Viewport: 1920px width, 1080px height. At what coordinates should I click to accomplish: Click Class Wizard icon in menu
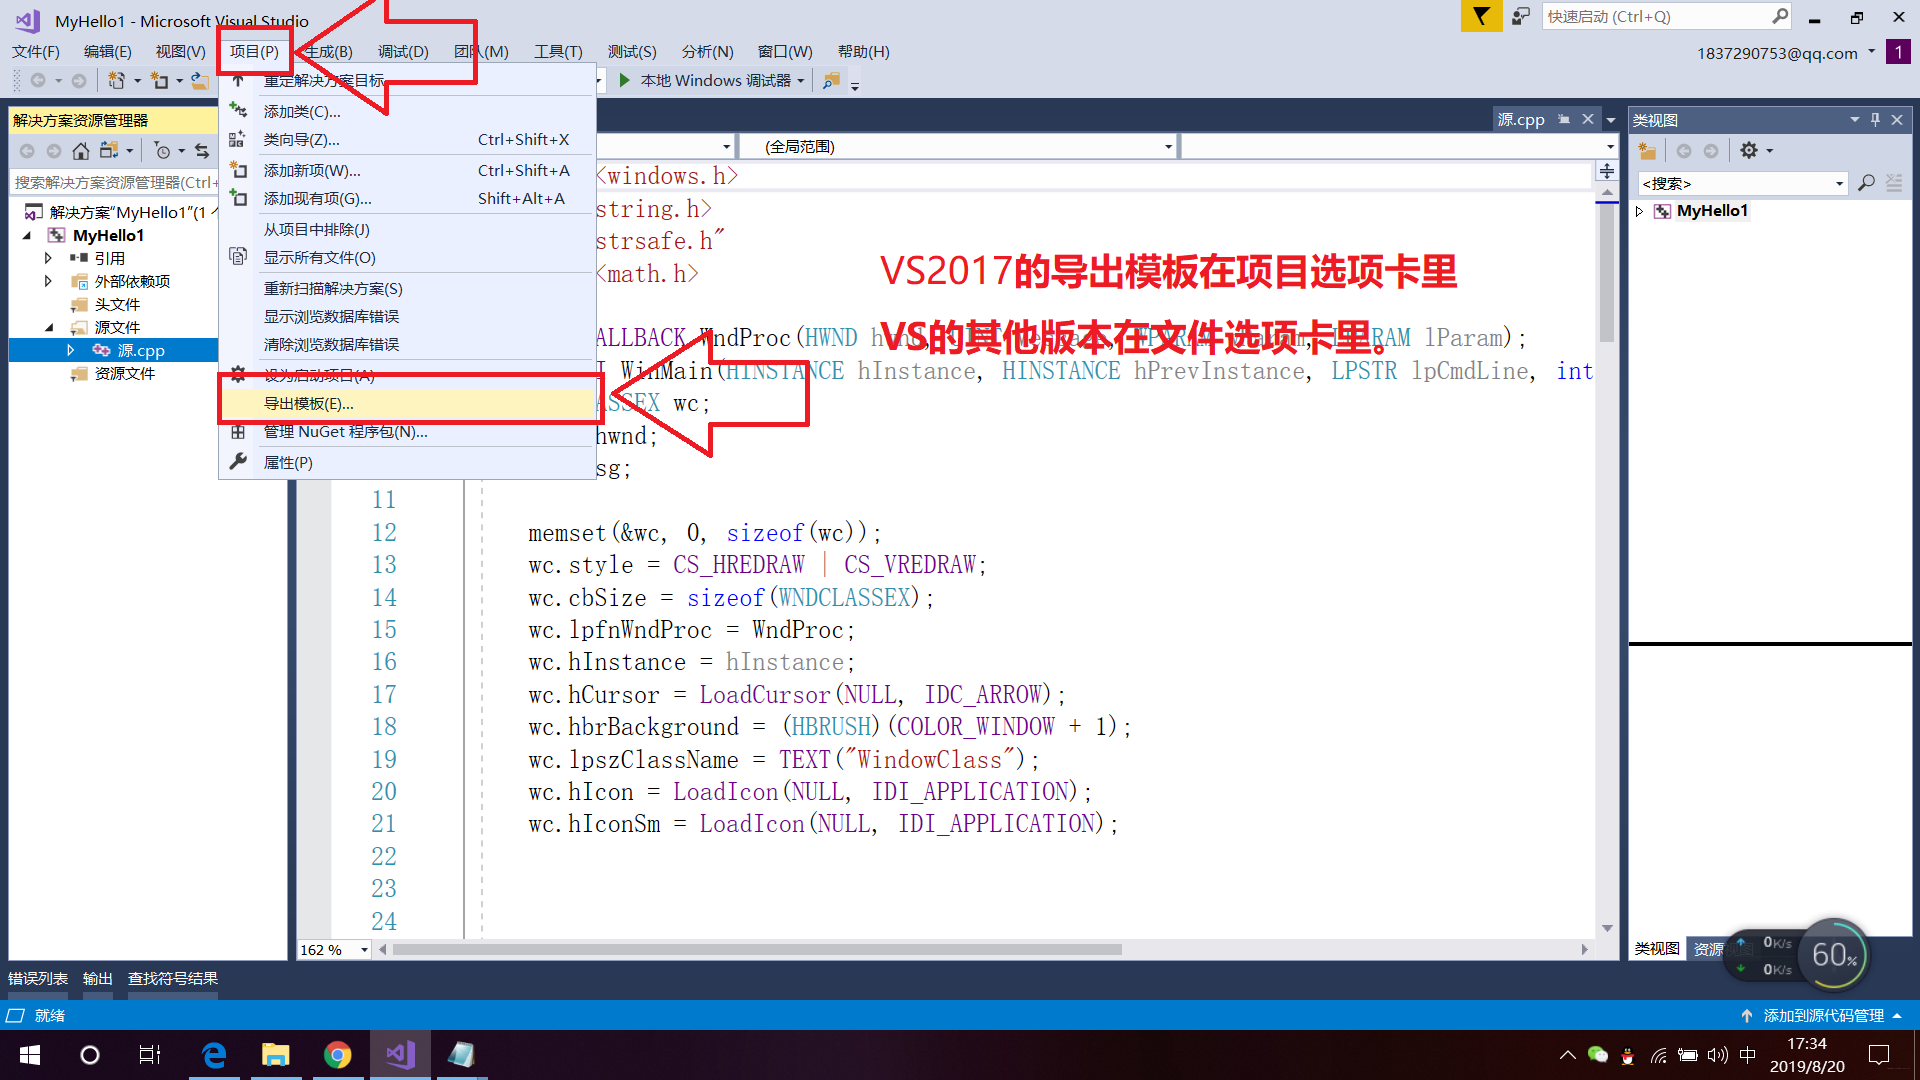coord(238,140)
